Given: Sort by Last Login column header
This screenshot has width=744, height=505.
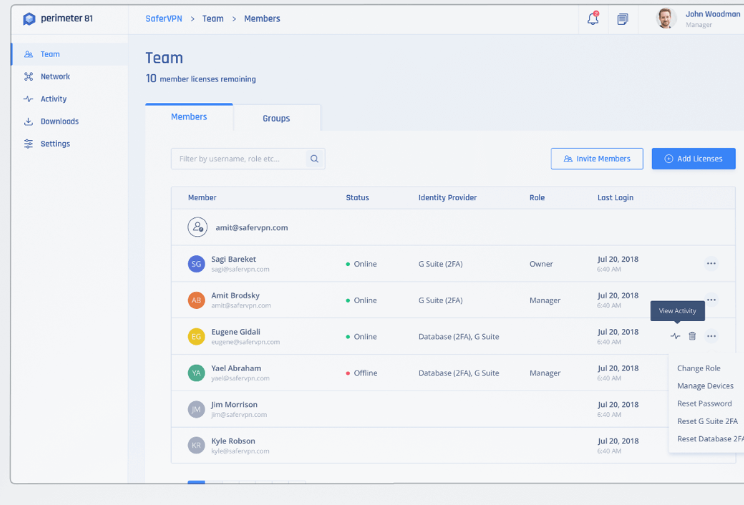Looking at the screenshot, I should (615, 197).
